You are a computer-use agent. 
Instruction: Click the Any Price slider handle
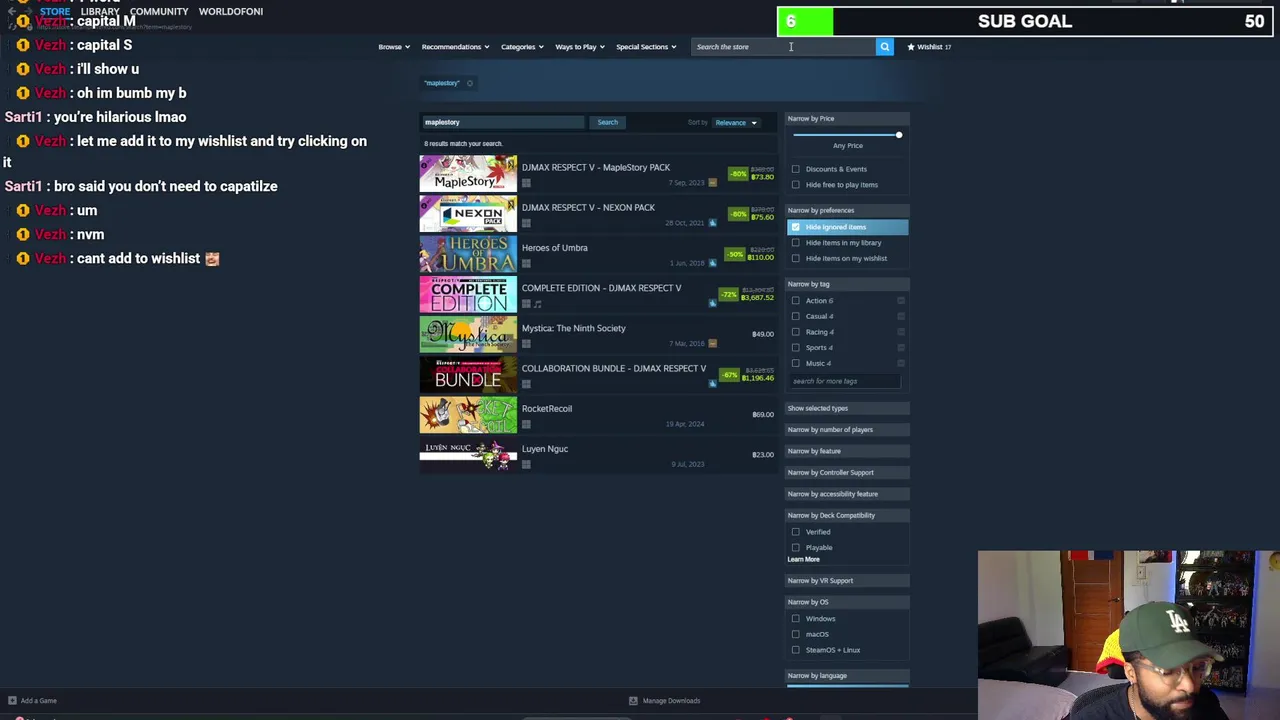pyautogui.click(x=898, y=135)
